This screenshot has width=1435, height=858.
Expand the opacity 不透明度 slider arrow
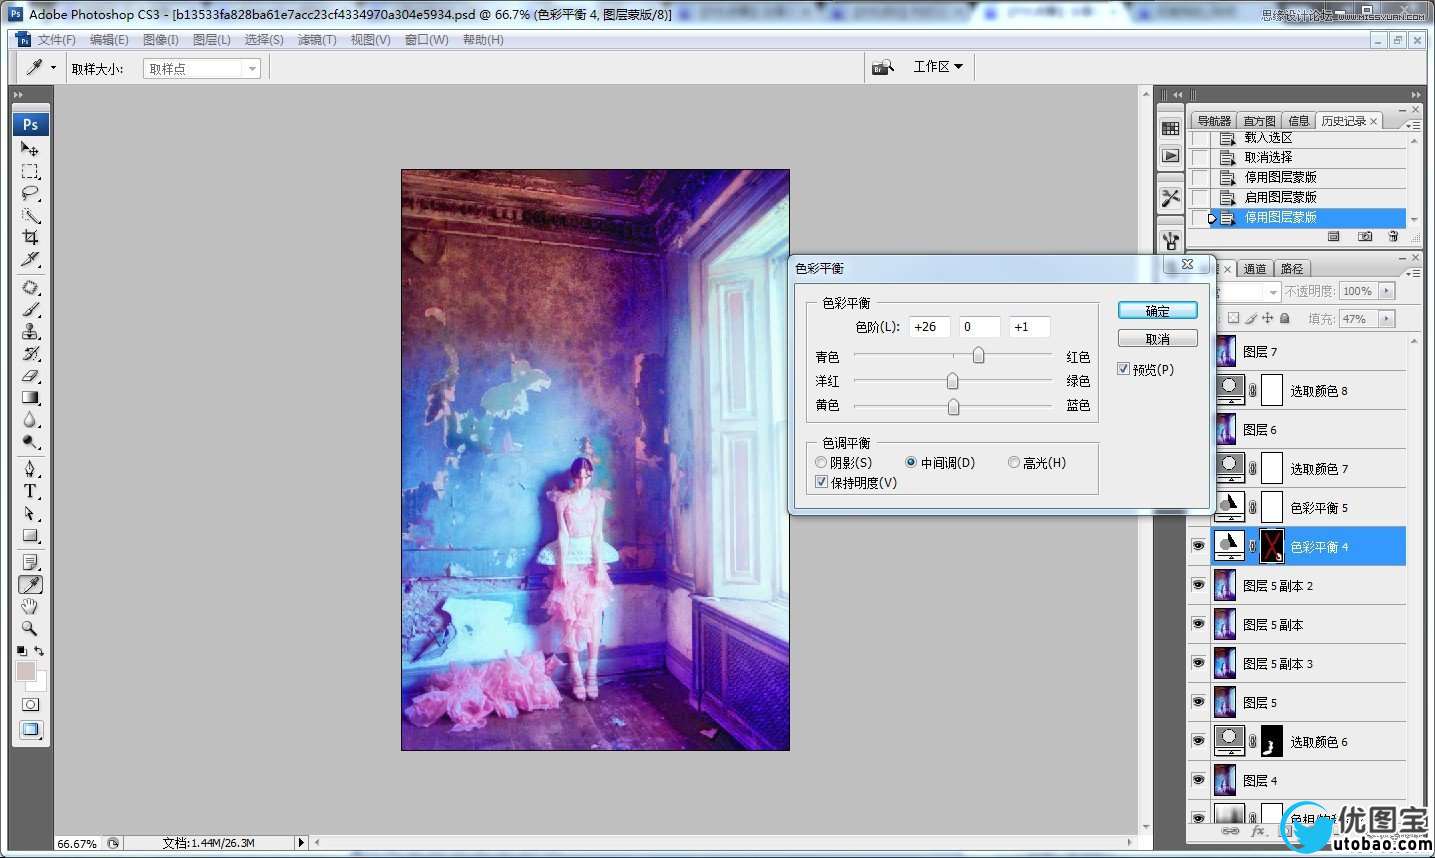click(1386, 291)
